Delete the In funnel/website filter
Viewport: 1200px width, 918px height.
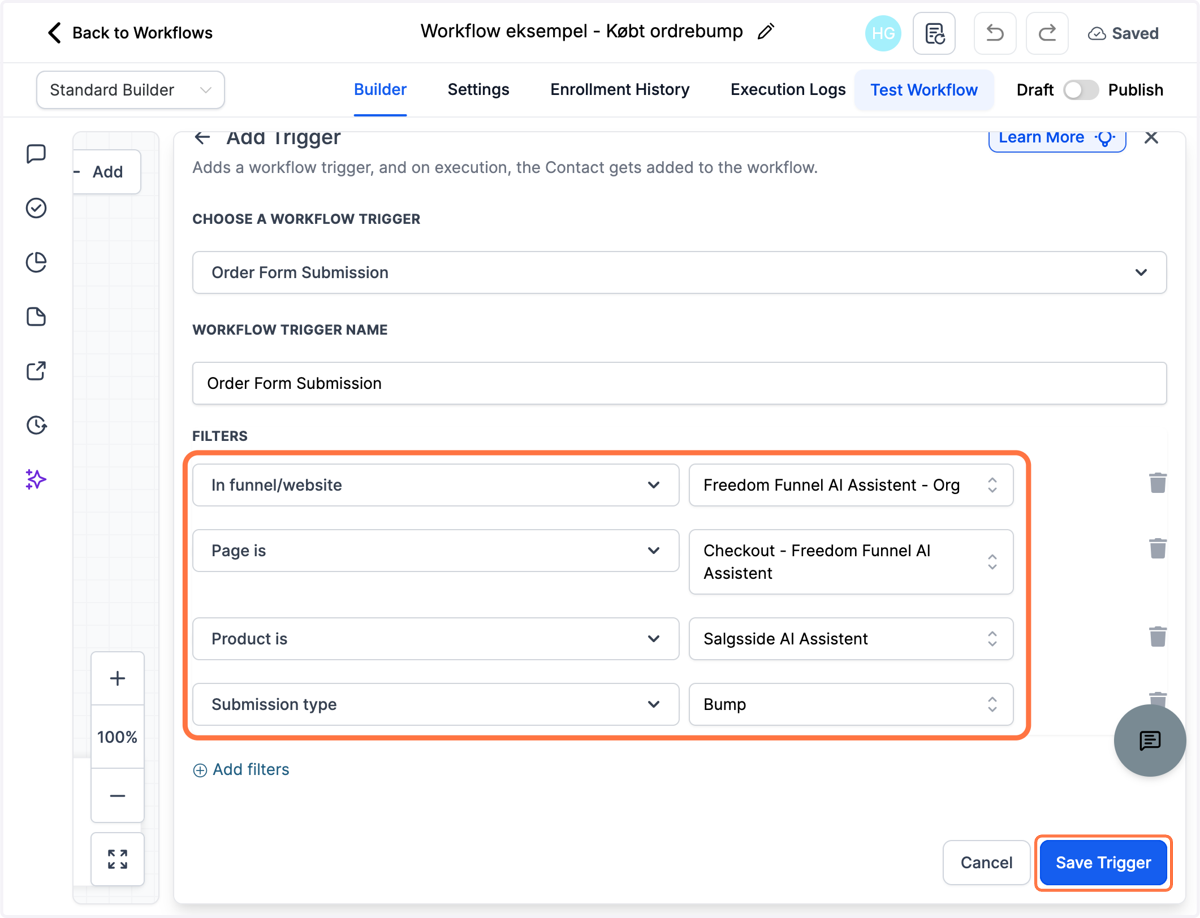tap(1158, 484)
